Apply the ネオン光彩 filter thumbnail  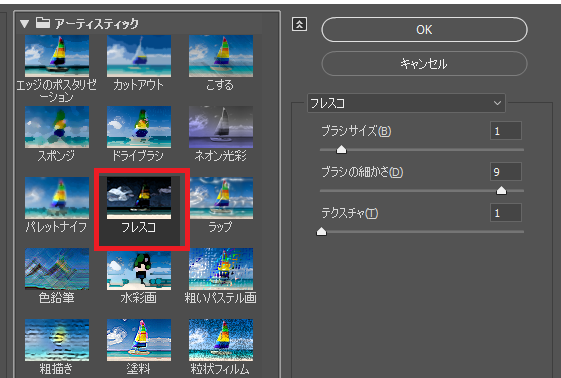pos(221,127)
